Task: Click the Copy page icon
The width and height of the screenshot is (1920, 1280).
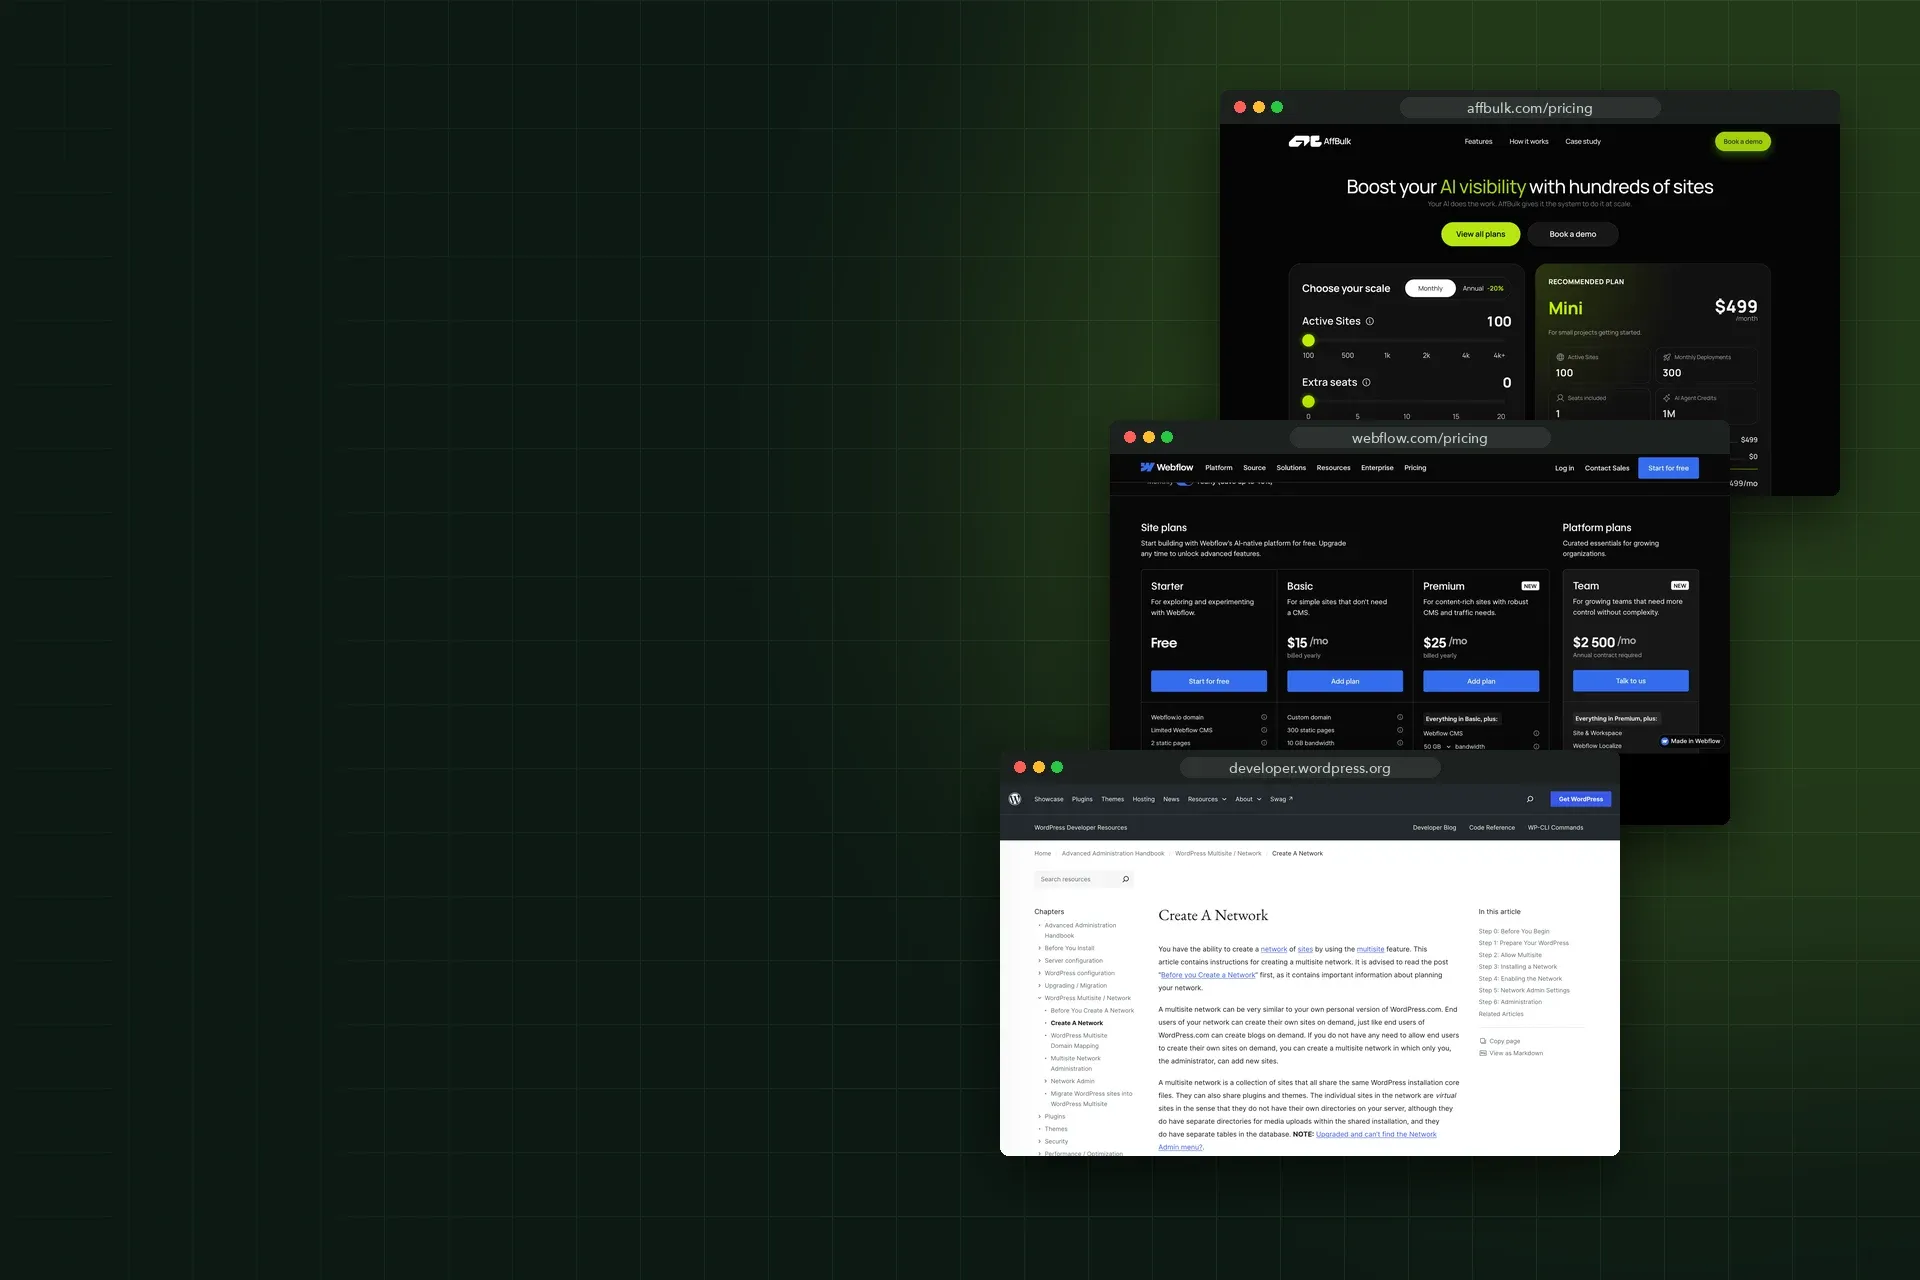Action: tap(1483, 1041)
